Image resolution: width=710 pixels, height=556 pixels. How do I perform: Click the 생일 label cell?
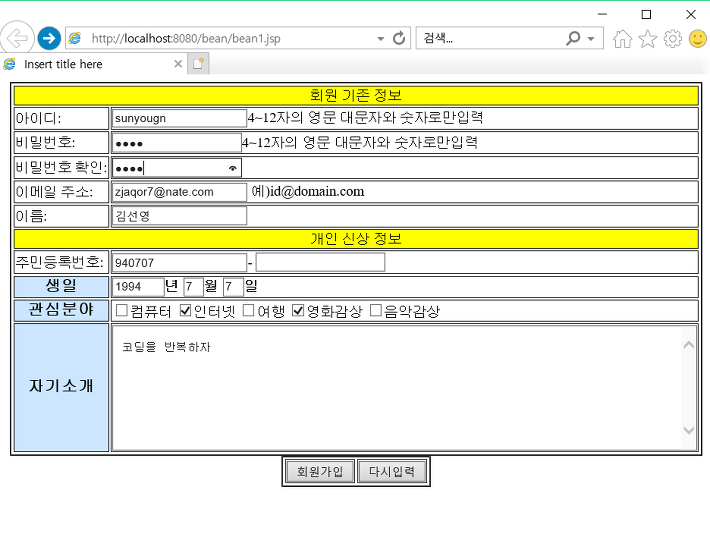point(61,286)
